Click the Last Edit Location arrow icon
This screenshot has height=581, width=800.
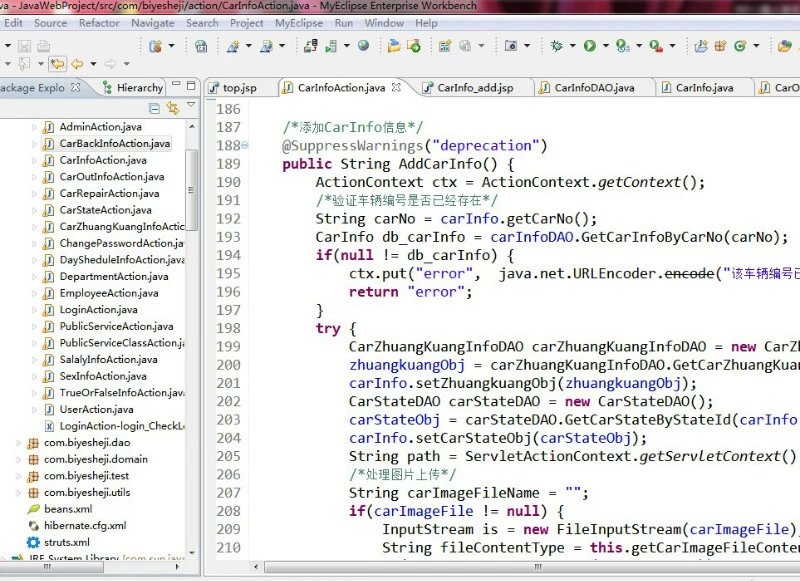pos(57,64)
